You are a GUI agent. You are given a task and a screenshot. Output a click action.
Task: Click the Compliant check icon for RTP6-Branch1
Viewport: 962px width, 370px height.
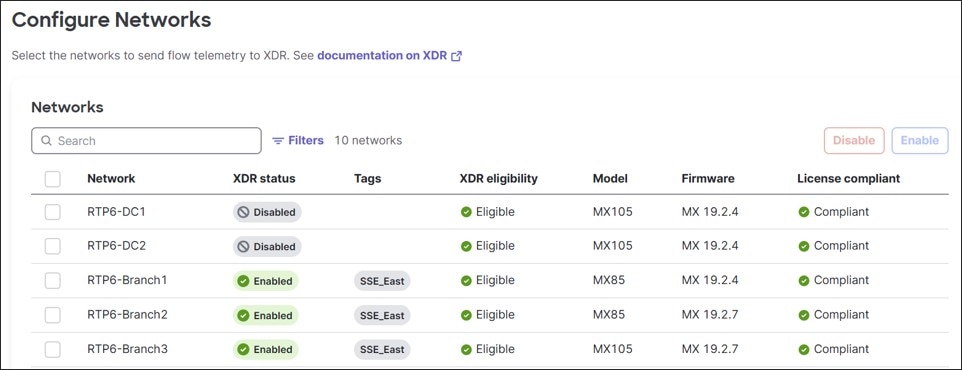tap(804, 280)
